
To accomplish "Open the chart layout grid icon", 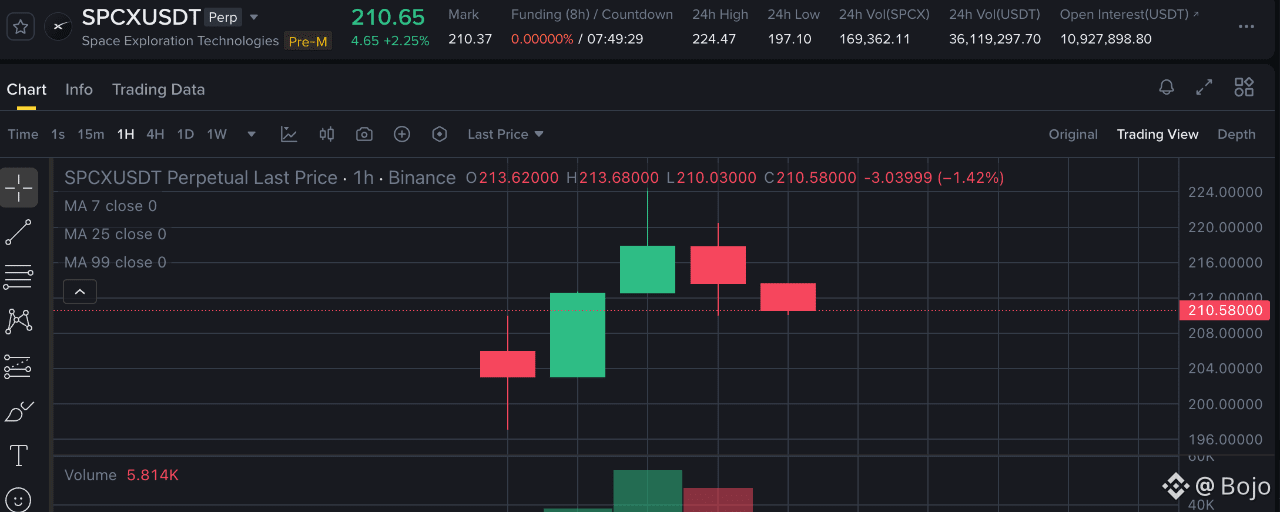I will point(1244,87).
